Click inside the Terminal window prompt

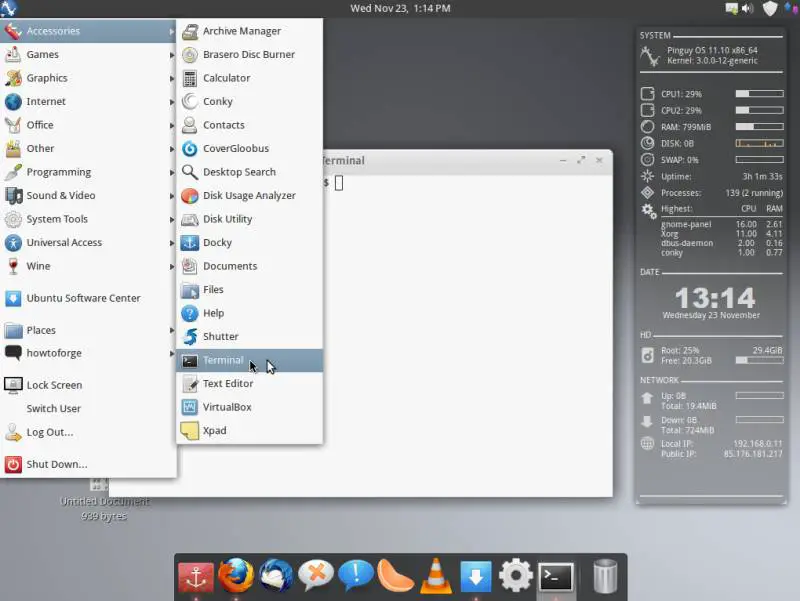pyautogui.click(x=339, y=183)
